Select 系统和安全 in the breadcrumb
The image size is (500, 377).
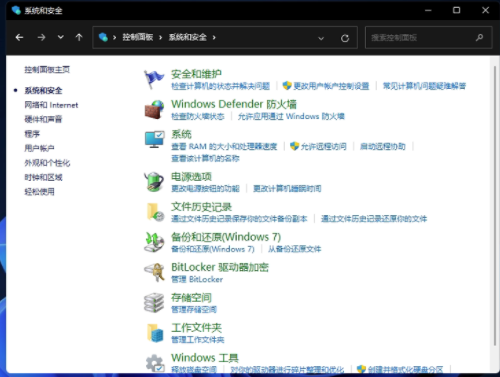pyautogui.click(x=188, y=37)
